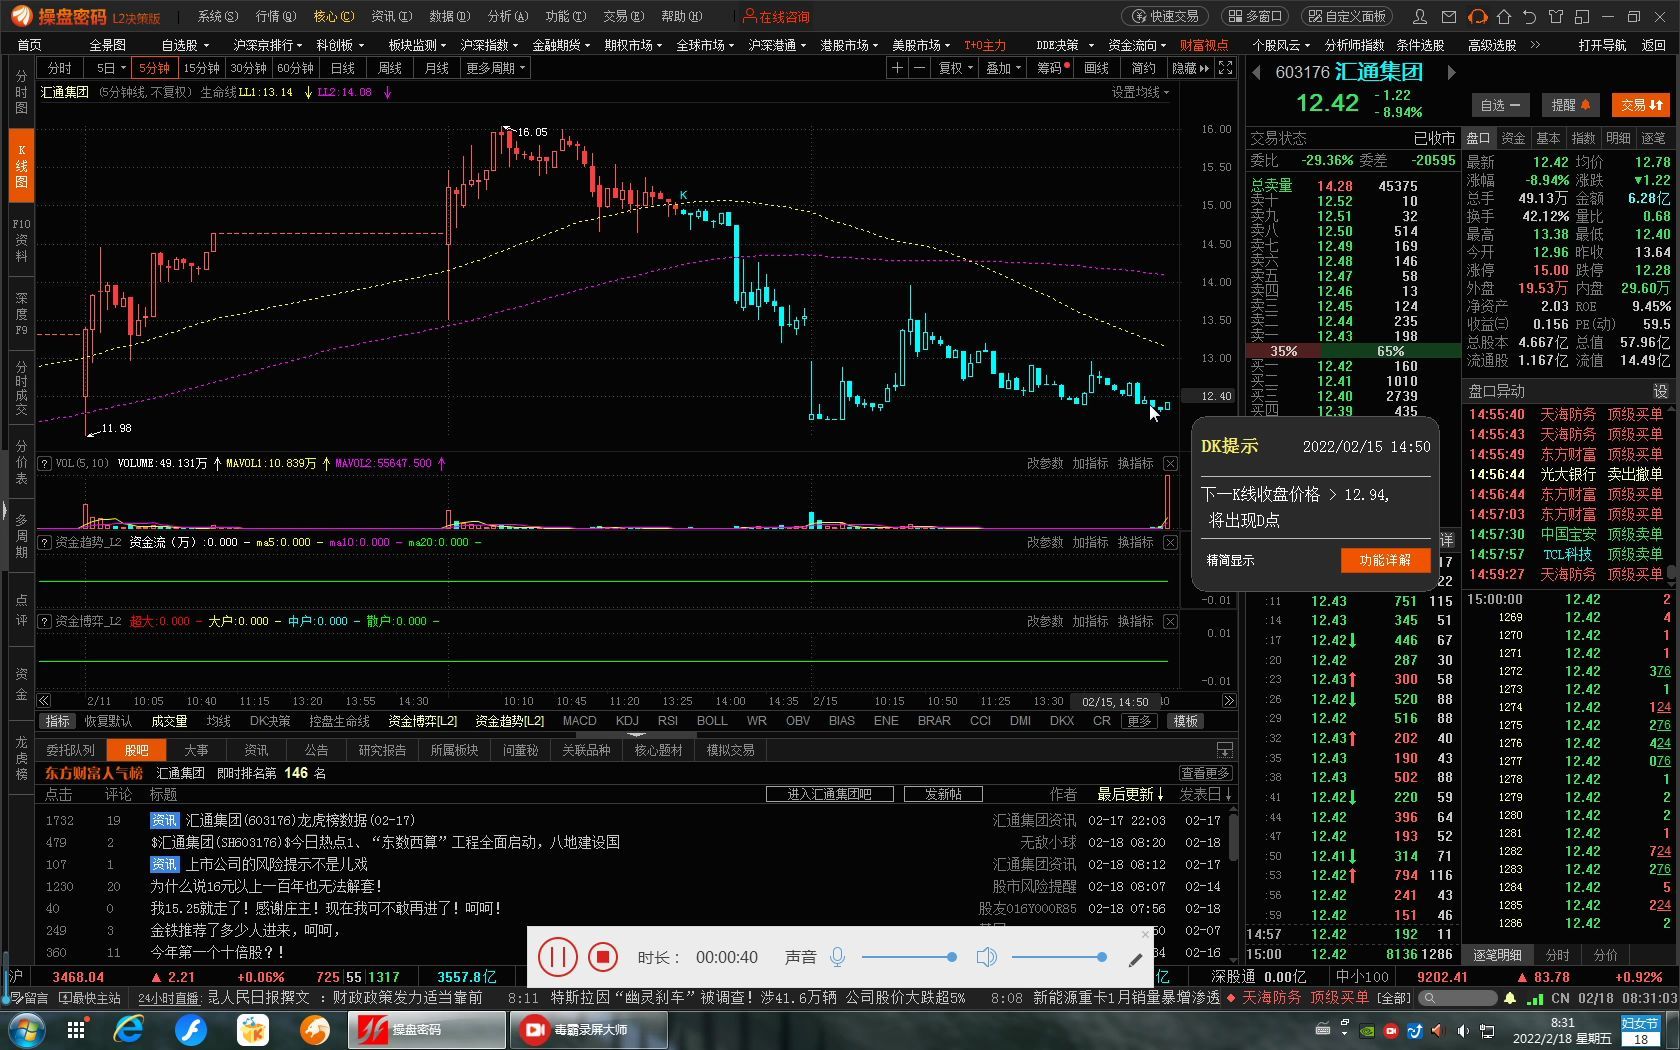This screenshot has height=1050, width=1680.
Task: Open the 筹码 chips button
Action: (1052, 68)
